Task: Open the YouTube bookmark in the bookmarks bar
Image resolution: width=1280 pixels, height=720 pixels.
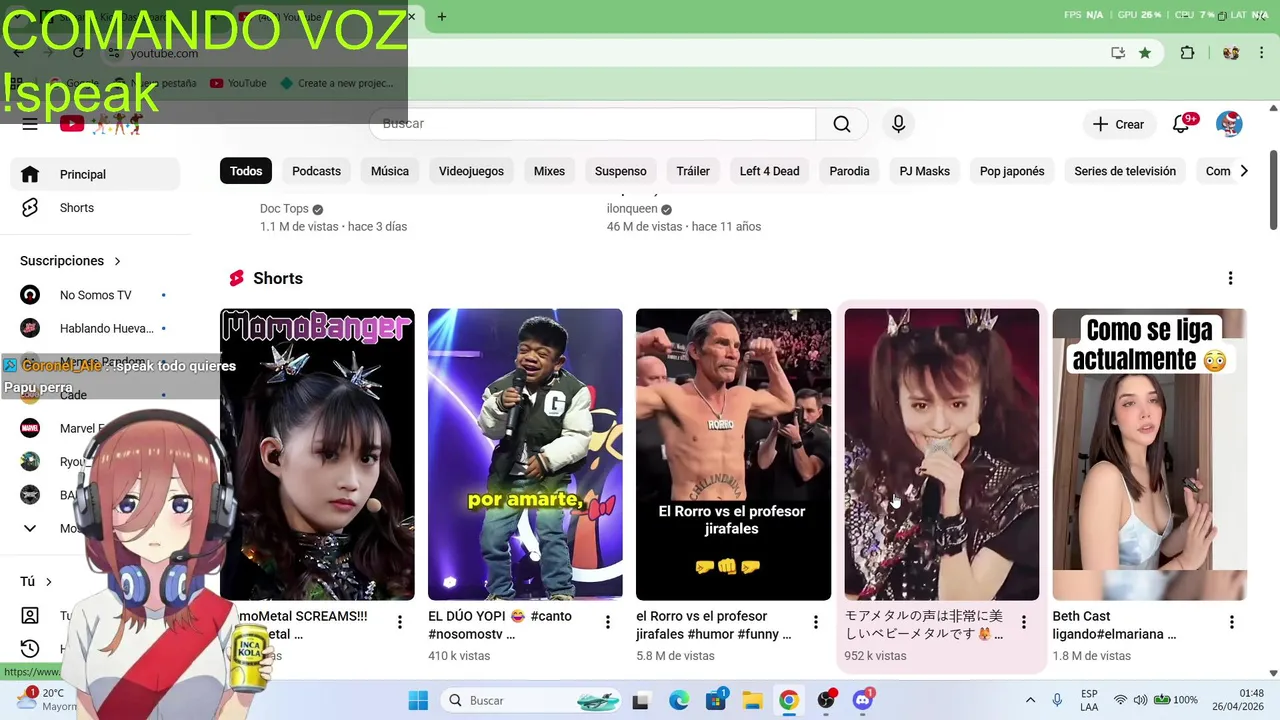Action: tap(238, 83)
